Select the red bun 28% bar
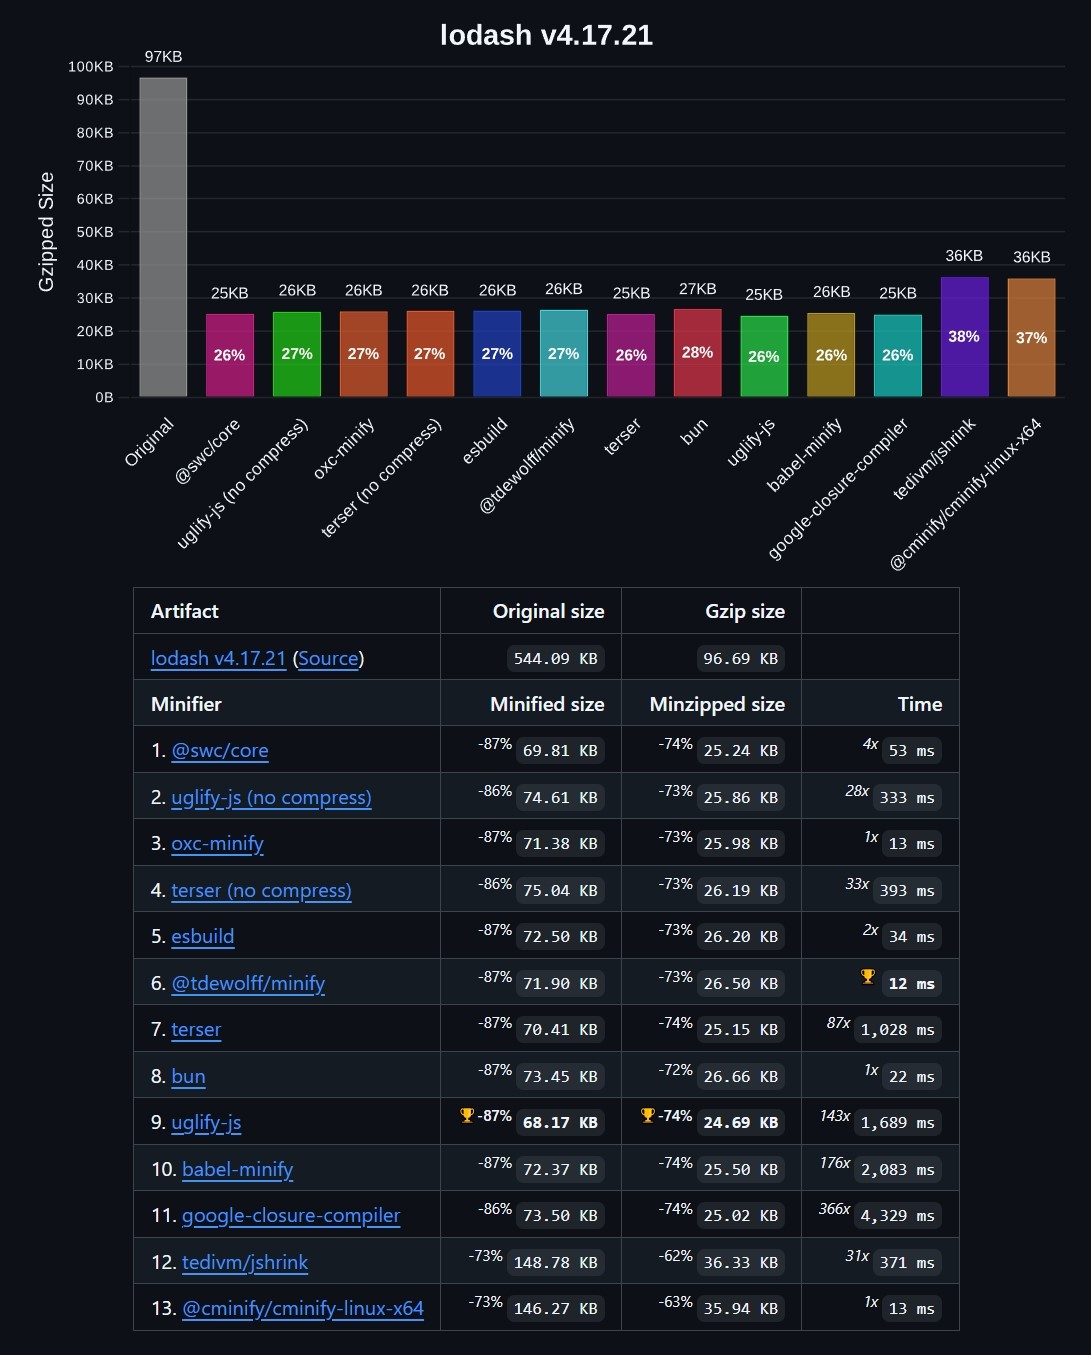This screenshot has height=1355, width=1091. click(x=697, y=353)
